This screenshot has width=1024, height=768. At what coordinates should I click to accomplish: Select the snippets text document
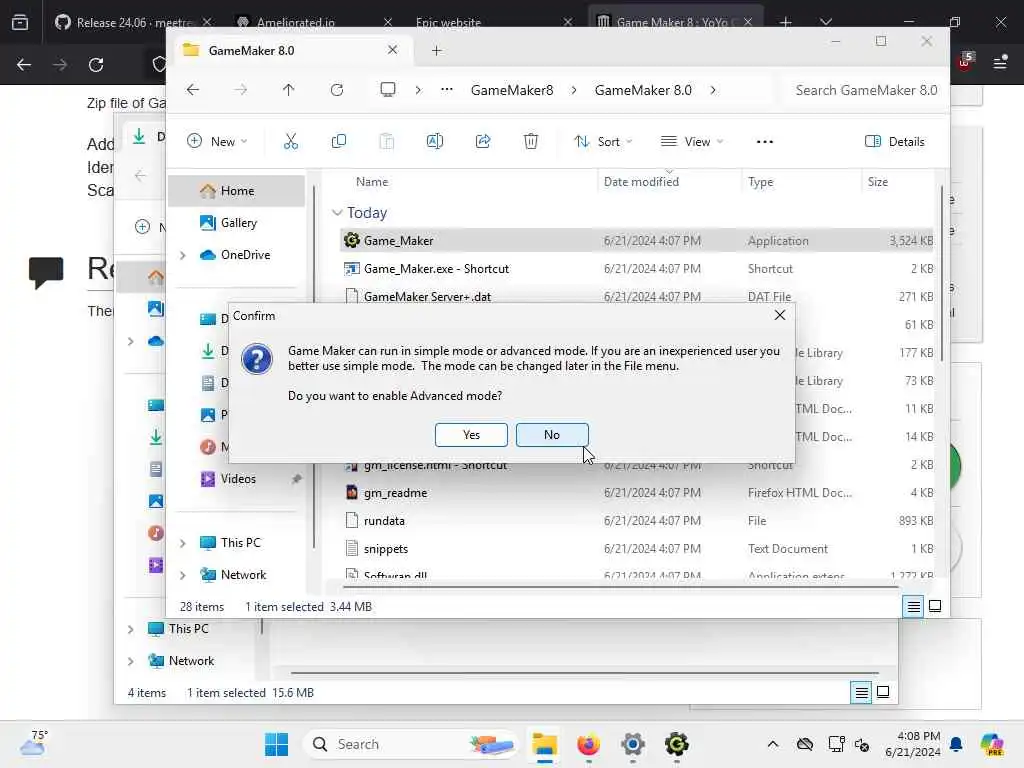pyautogui.click(x=637, y=549)
